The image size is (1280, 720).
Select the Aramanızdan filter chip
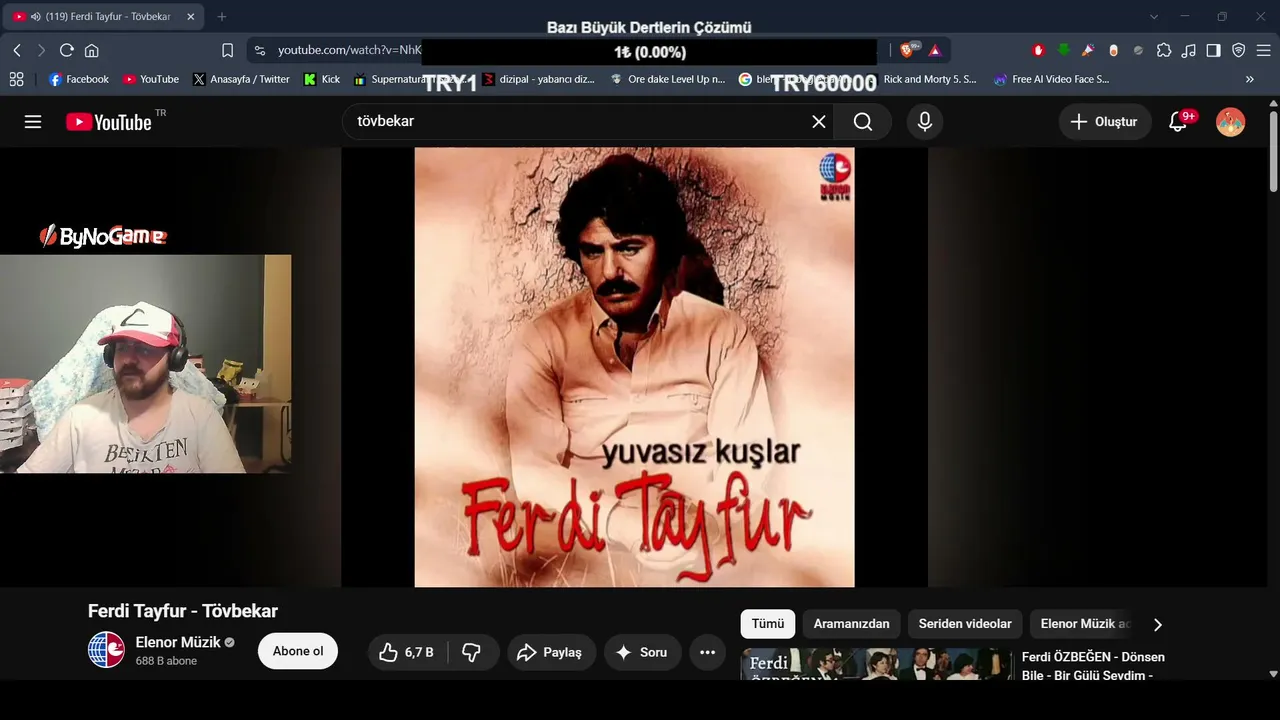click(x=851, y=624)
